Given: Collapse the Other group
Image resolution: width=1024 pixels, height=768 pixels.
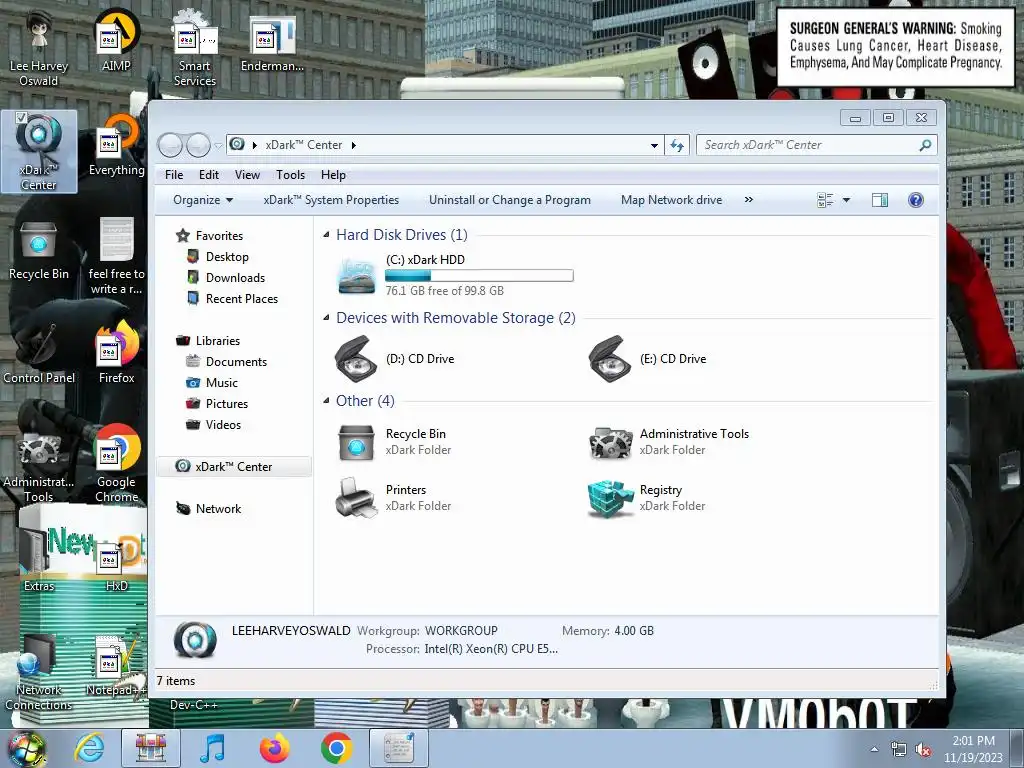Looking at the screenshot, I should (326, 400).
